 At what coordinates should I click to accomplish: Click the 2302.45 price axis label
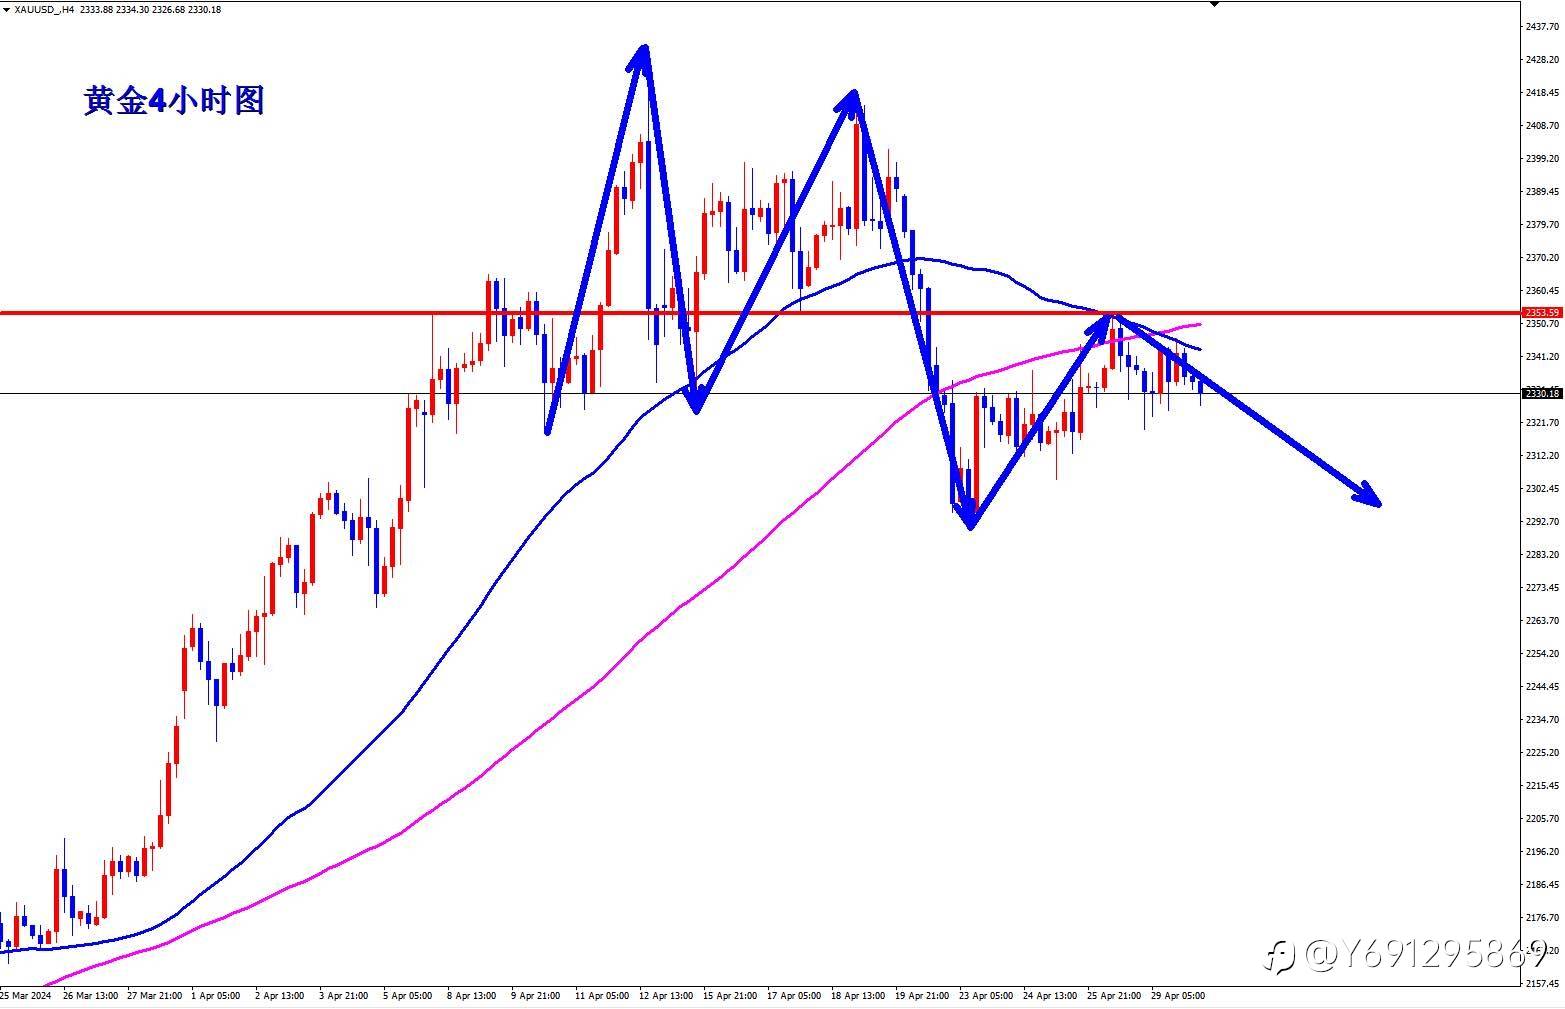coord(1543,489)
